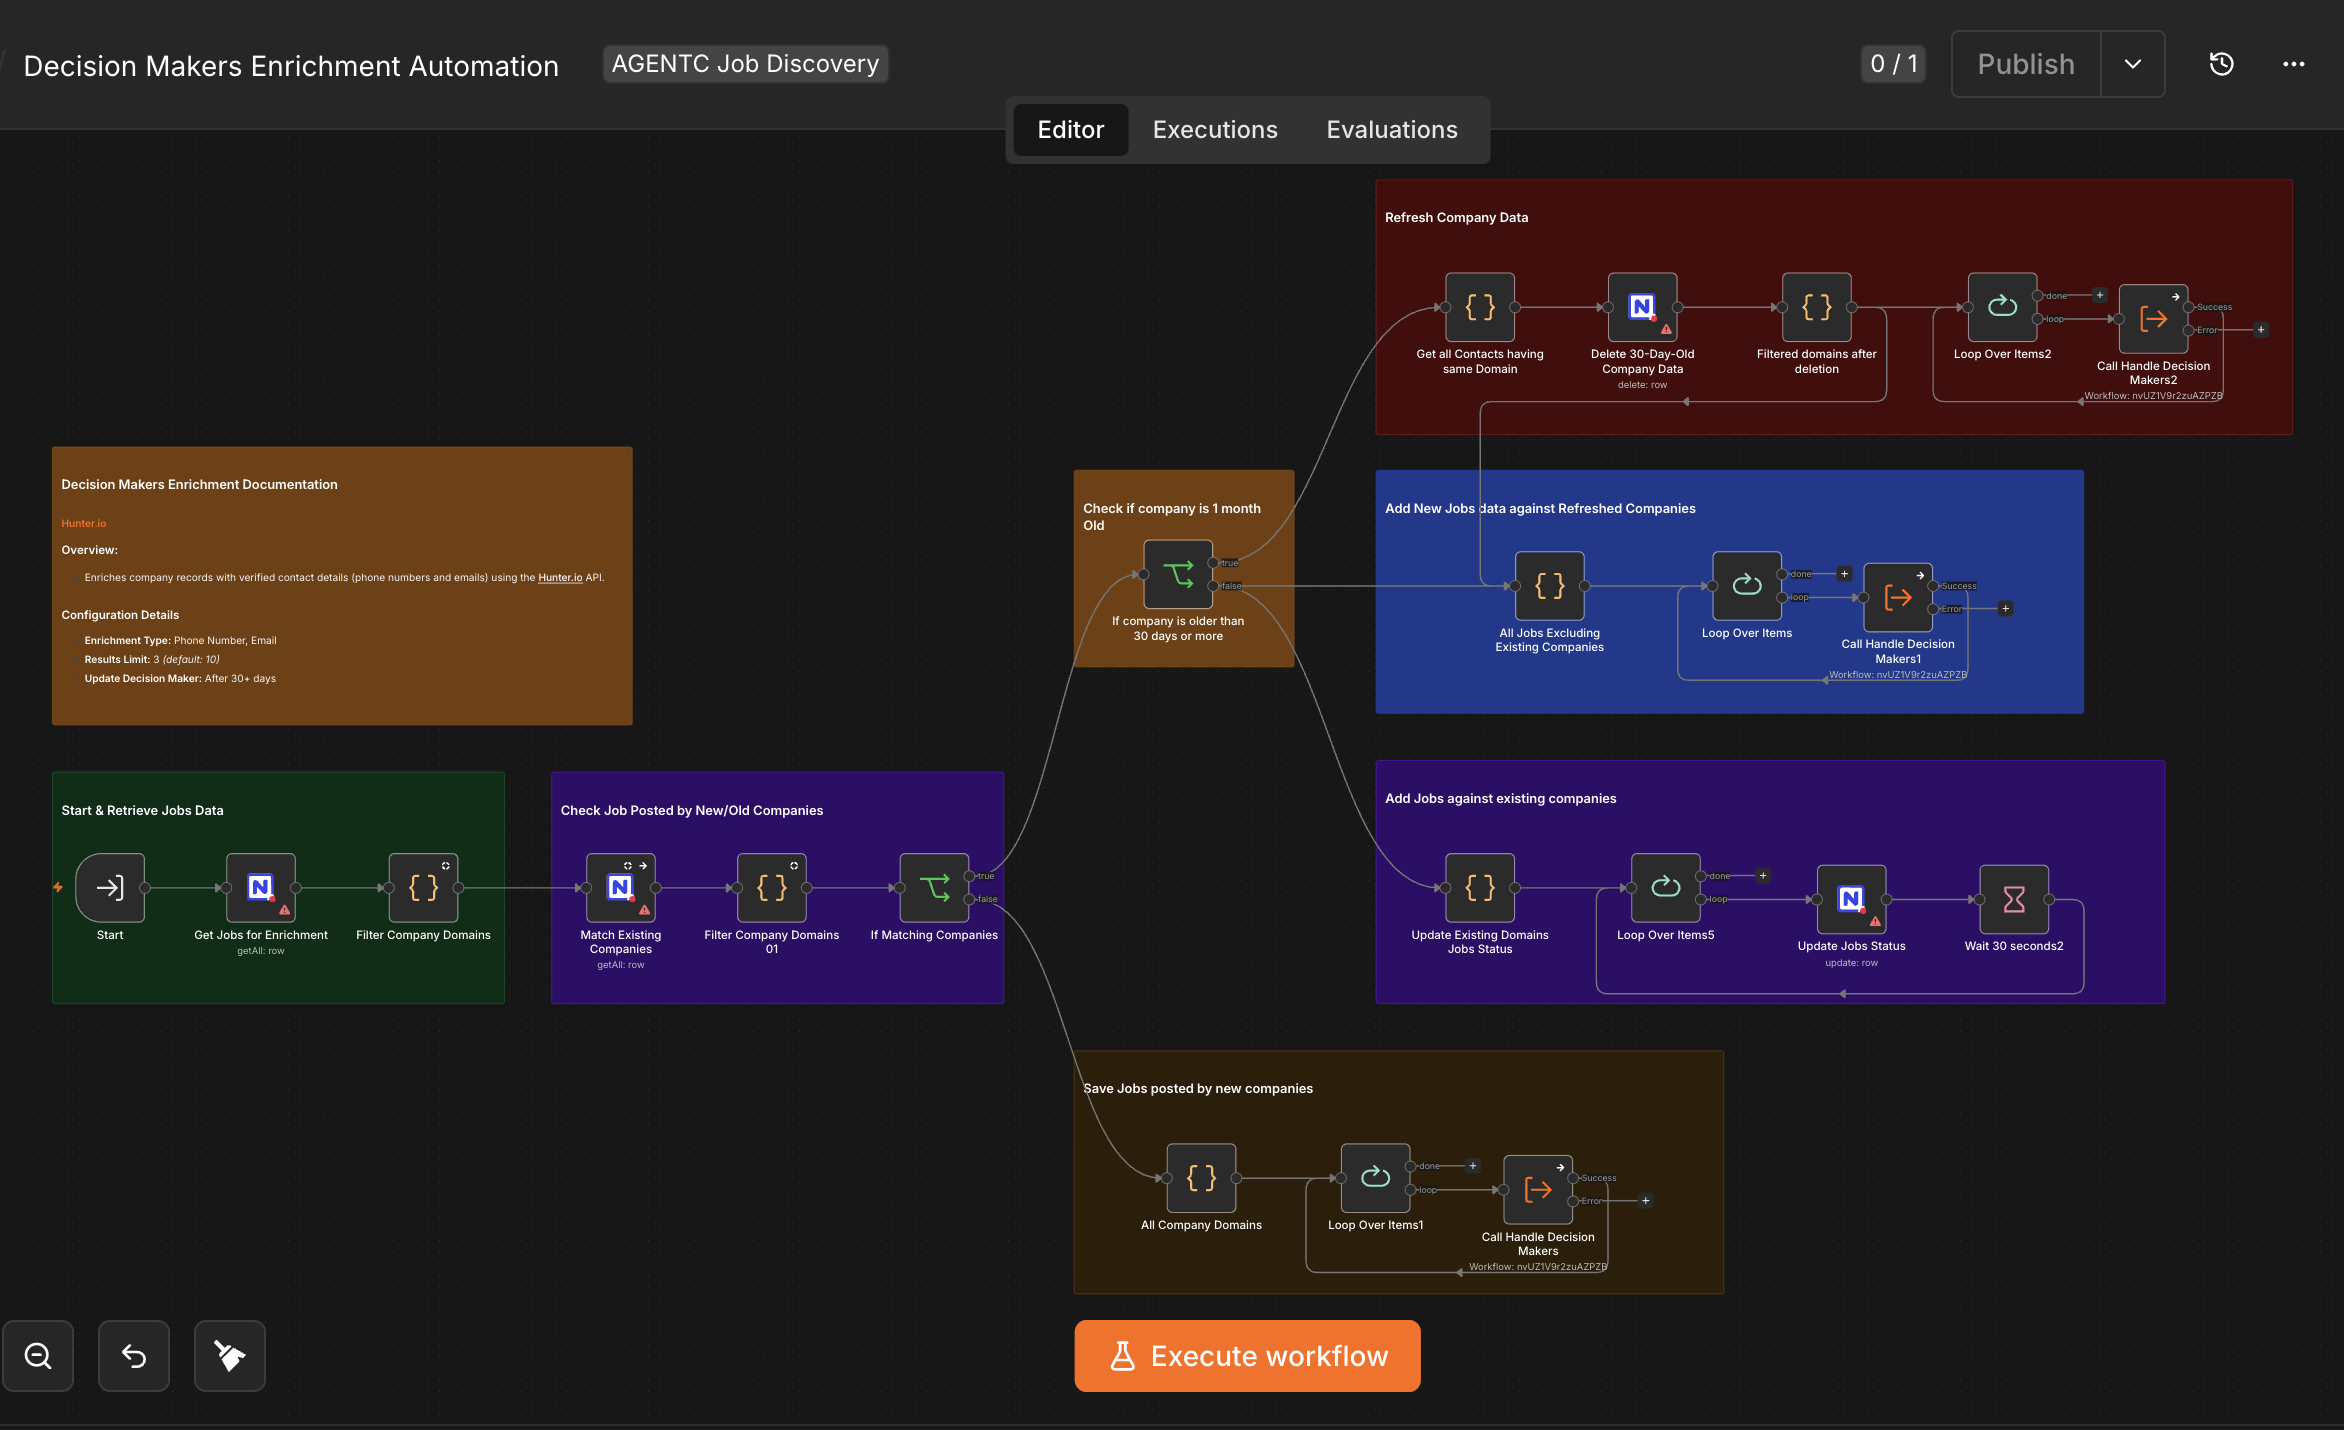Click the Results Limit line in documentation
Viewport: 2344px width, 1430px height.
pos(152,659)
